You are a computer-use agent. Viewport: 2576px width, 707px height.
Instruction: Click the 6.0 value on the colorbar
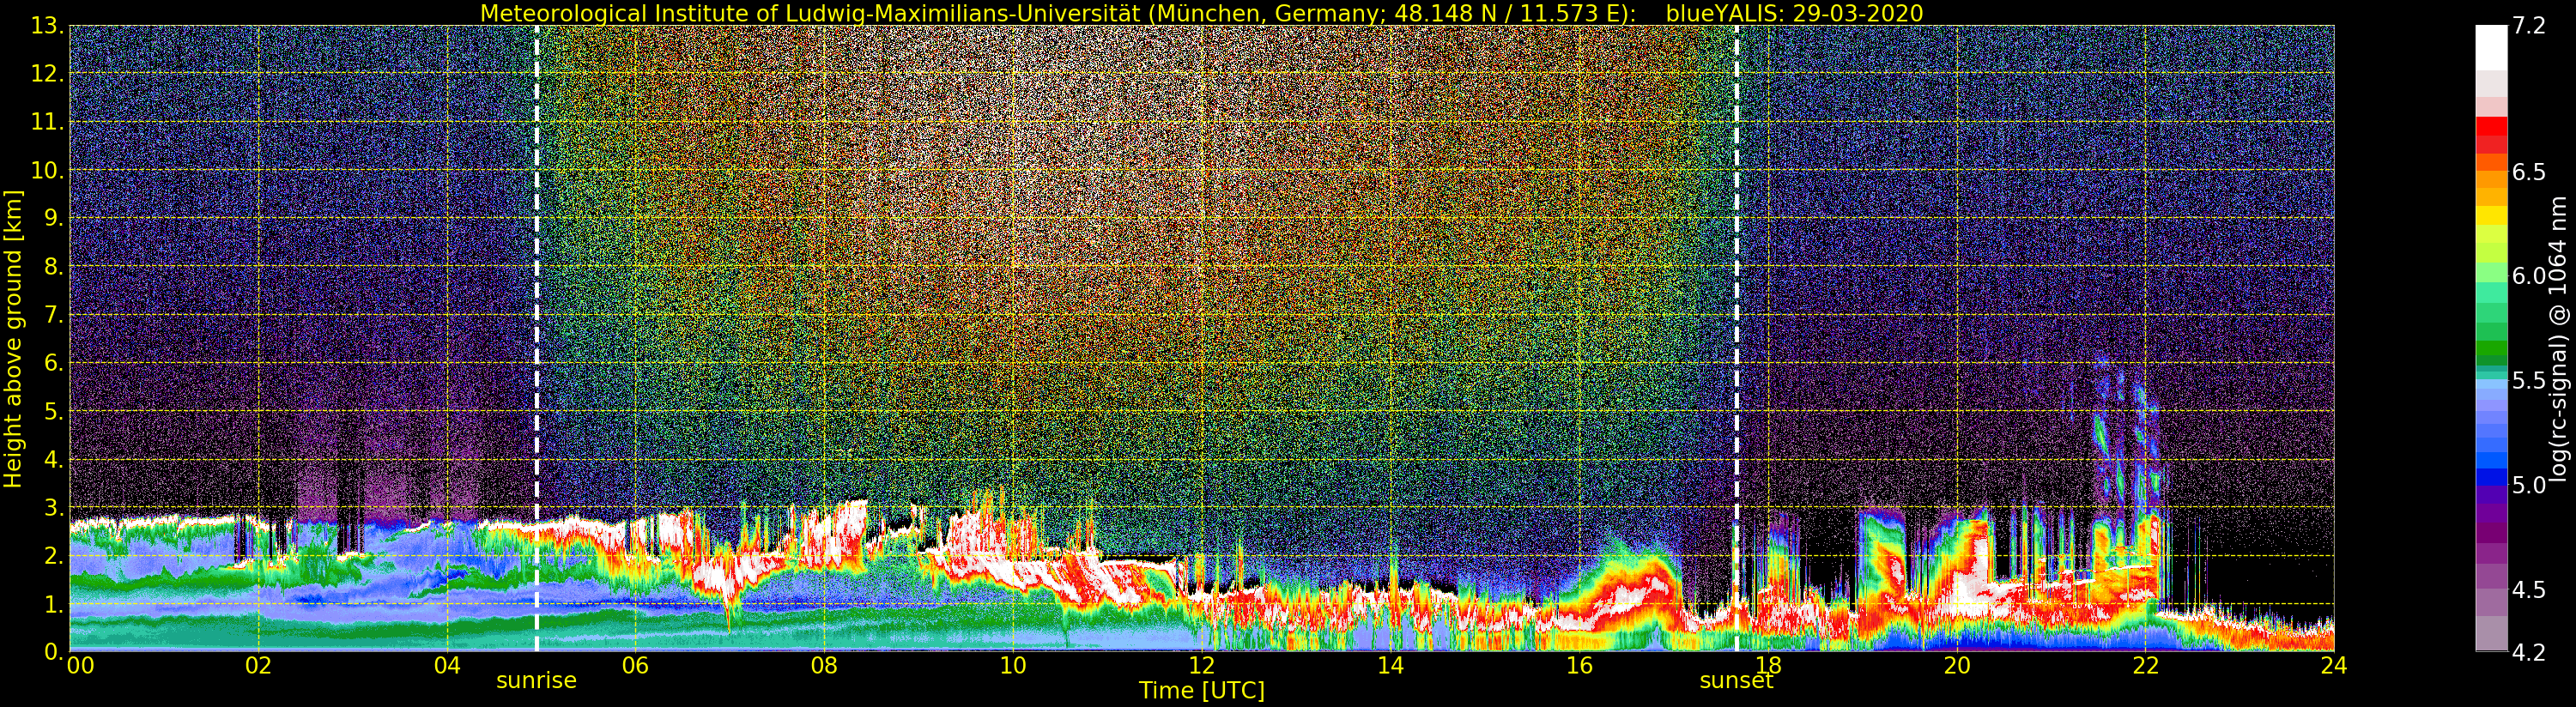point(2529,276)
